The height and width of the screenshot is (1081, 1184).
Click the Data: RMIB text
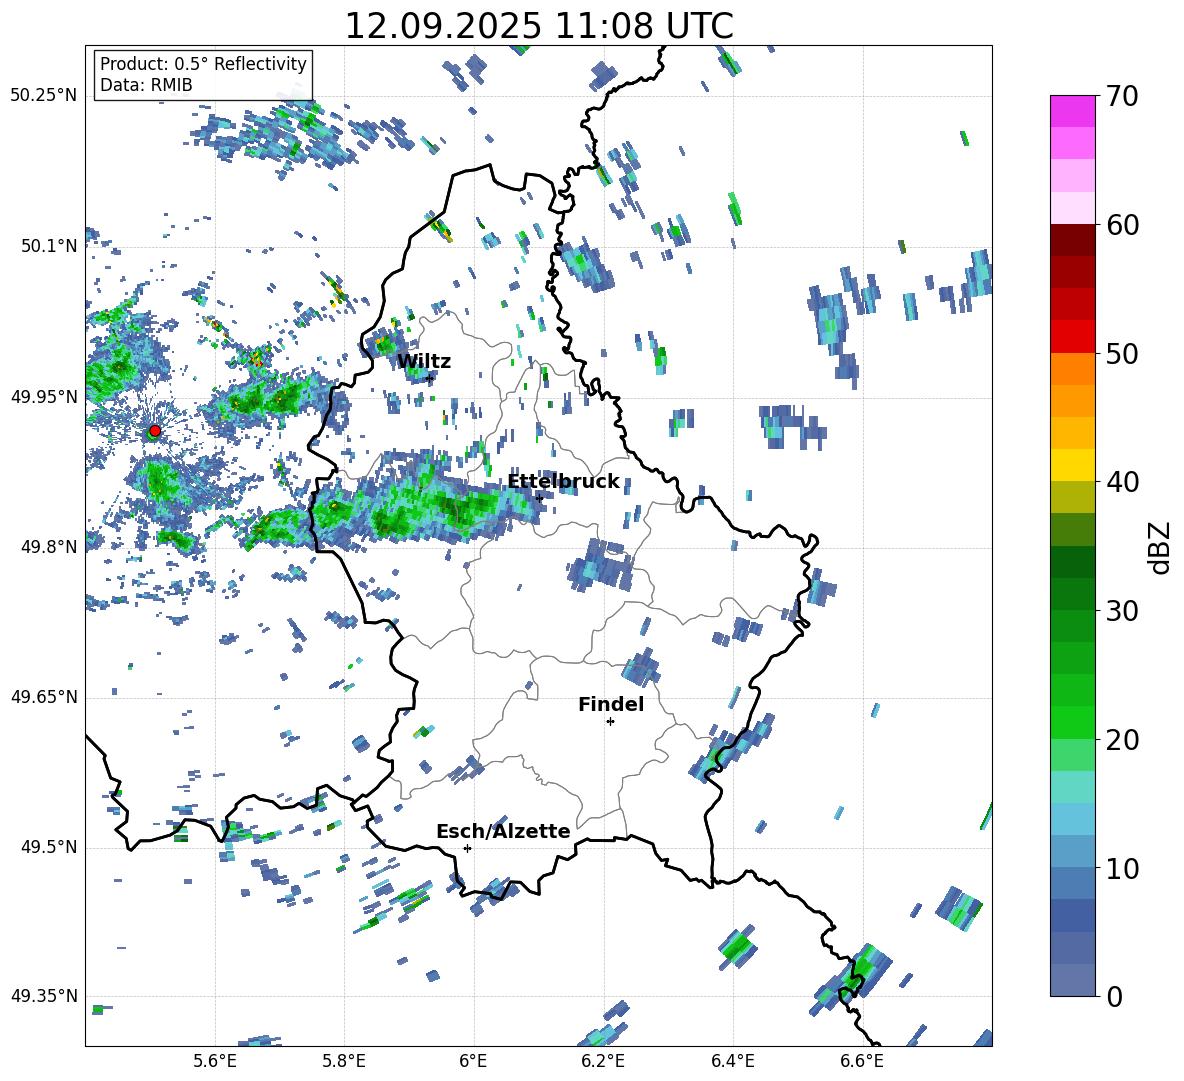pos(146,85)
